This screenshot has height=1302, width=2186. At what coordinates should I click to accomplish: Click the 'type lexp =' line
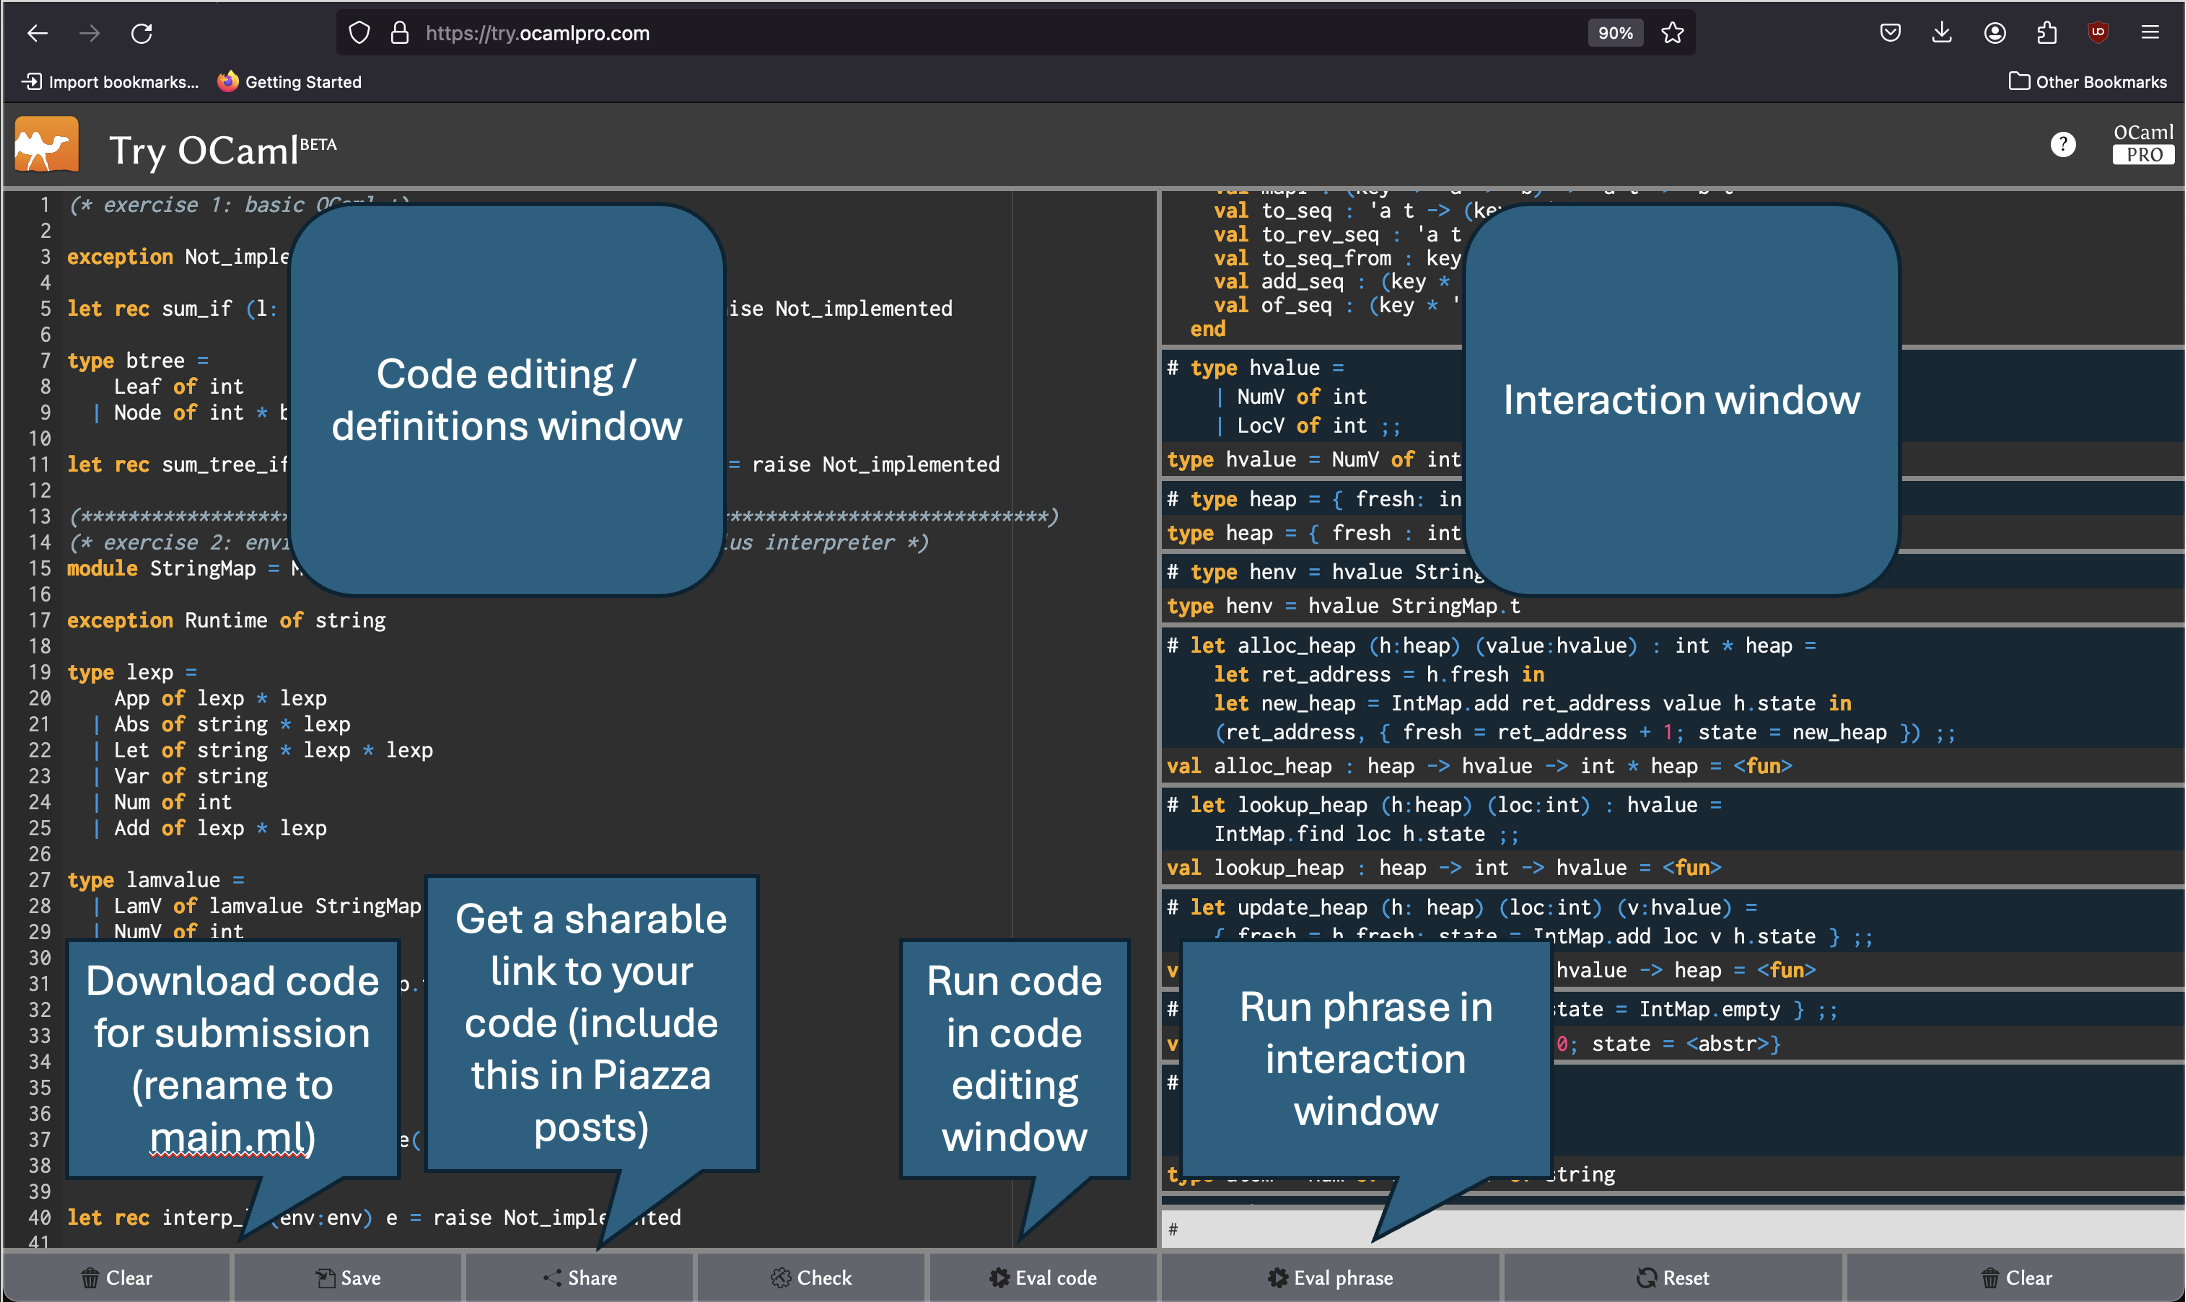[x=132, y=672]
